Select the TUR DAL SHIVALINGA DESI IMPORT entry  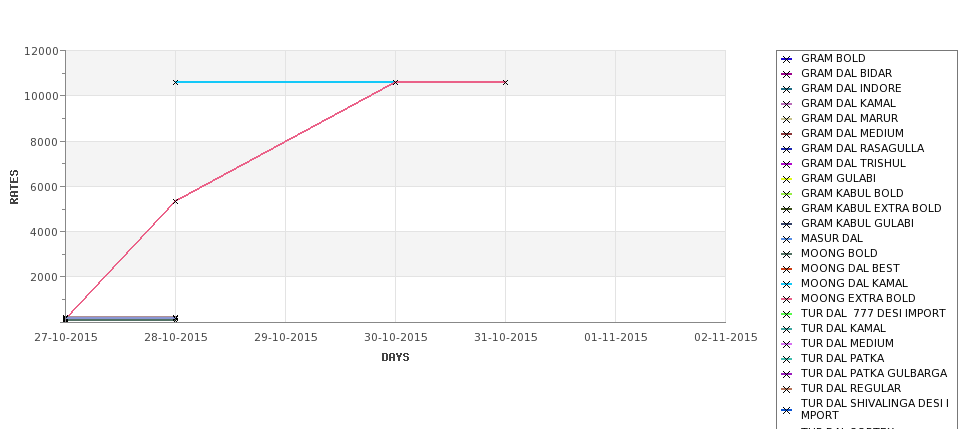[875, 409]
